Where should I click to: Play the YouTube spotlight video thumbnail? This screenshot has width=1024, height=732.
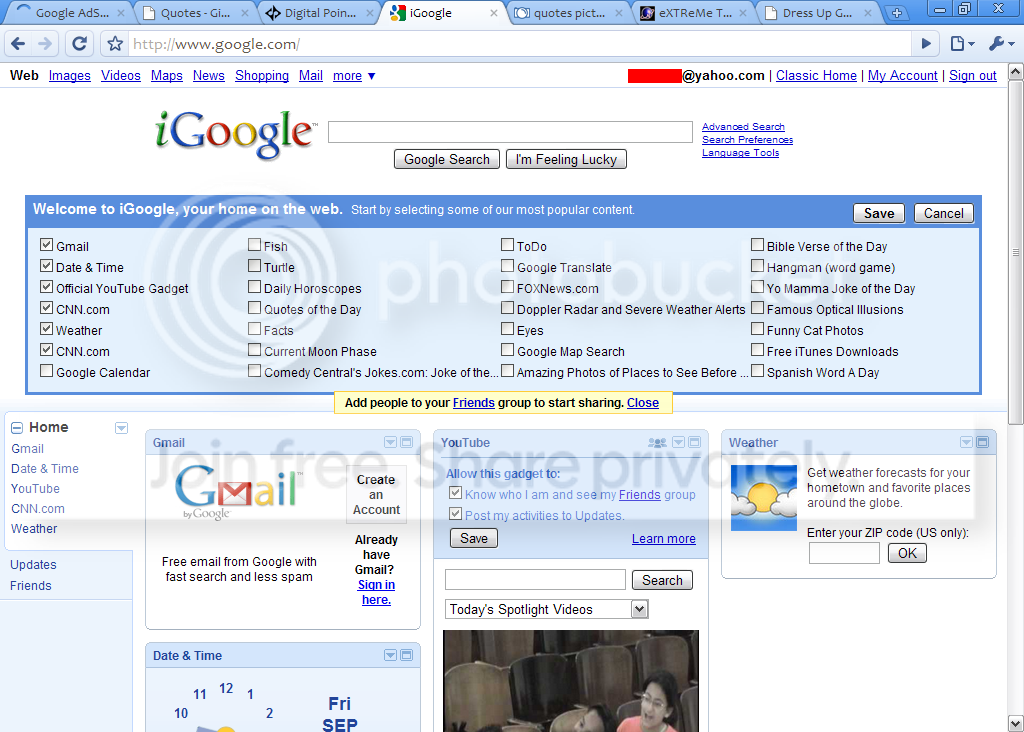click(x=571, y=680)
